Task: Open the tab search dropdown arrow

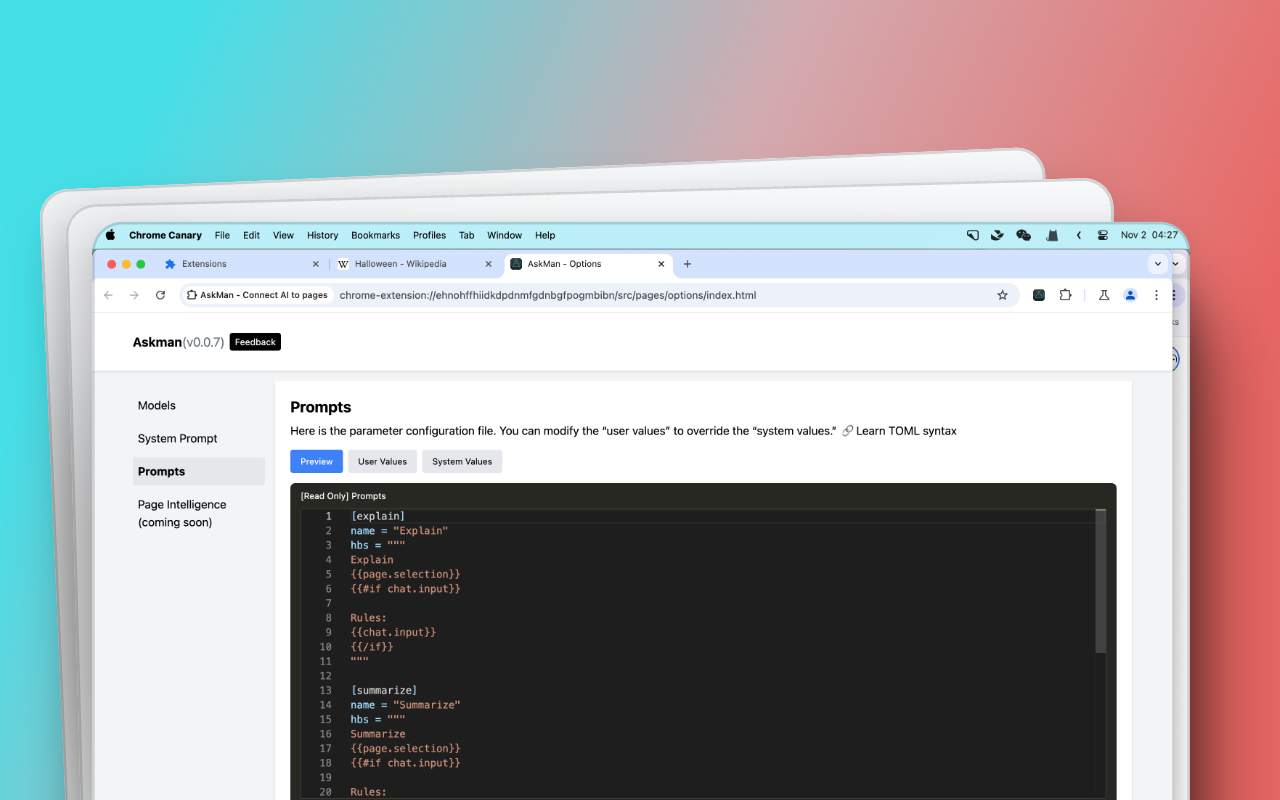Action: [x=1158, y=264]
